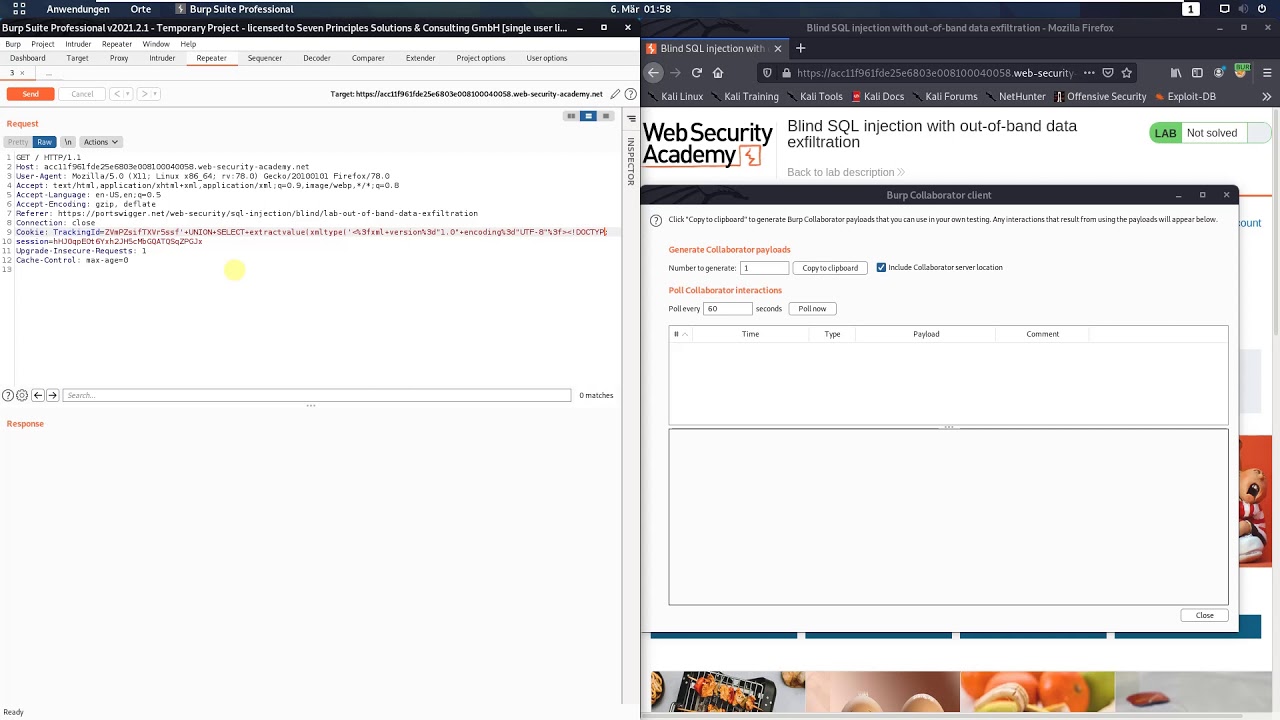Open previous history dropdown arrow
The image size is (1280, 720).
click(127, 94)
